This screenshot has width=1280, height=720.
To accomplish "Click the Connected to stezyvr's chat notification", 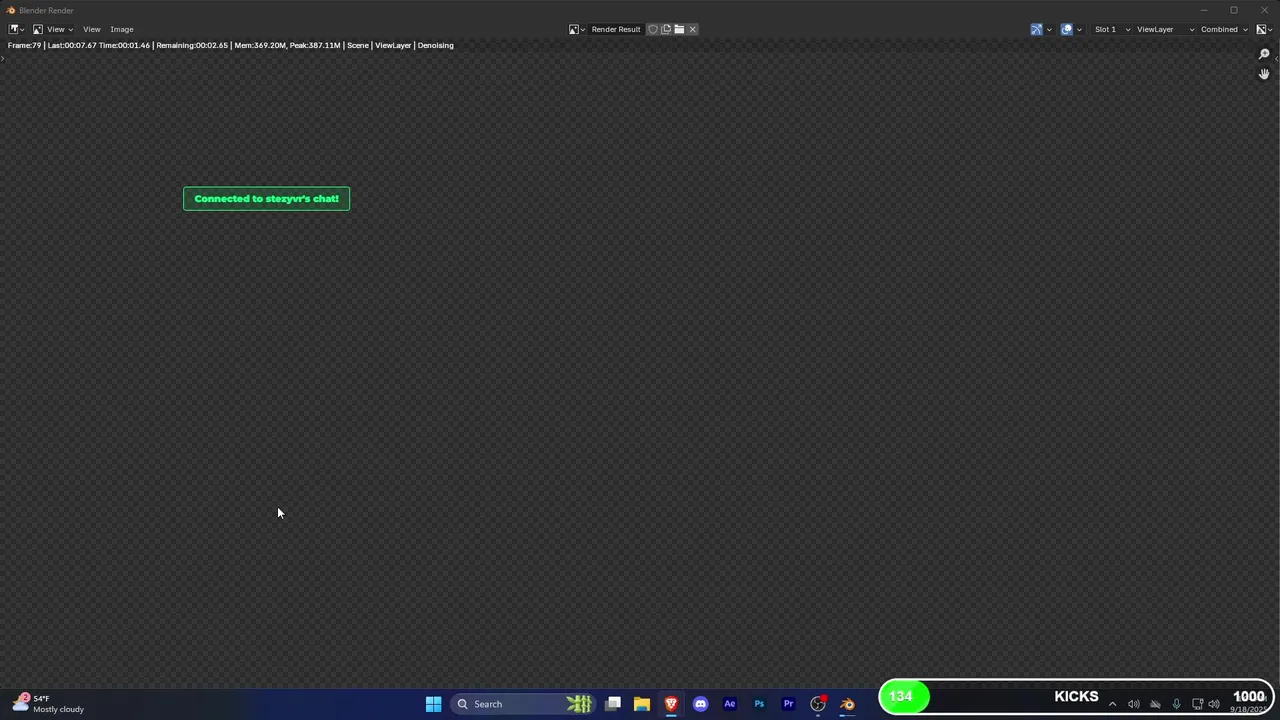I will pos(266,198).
